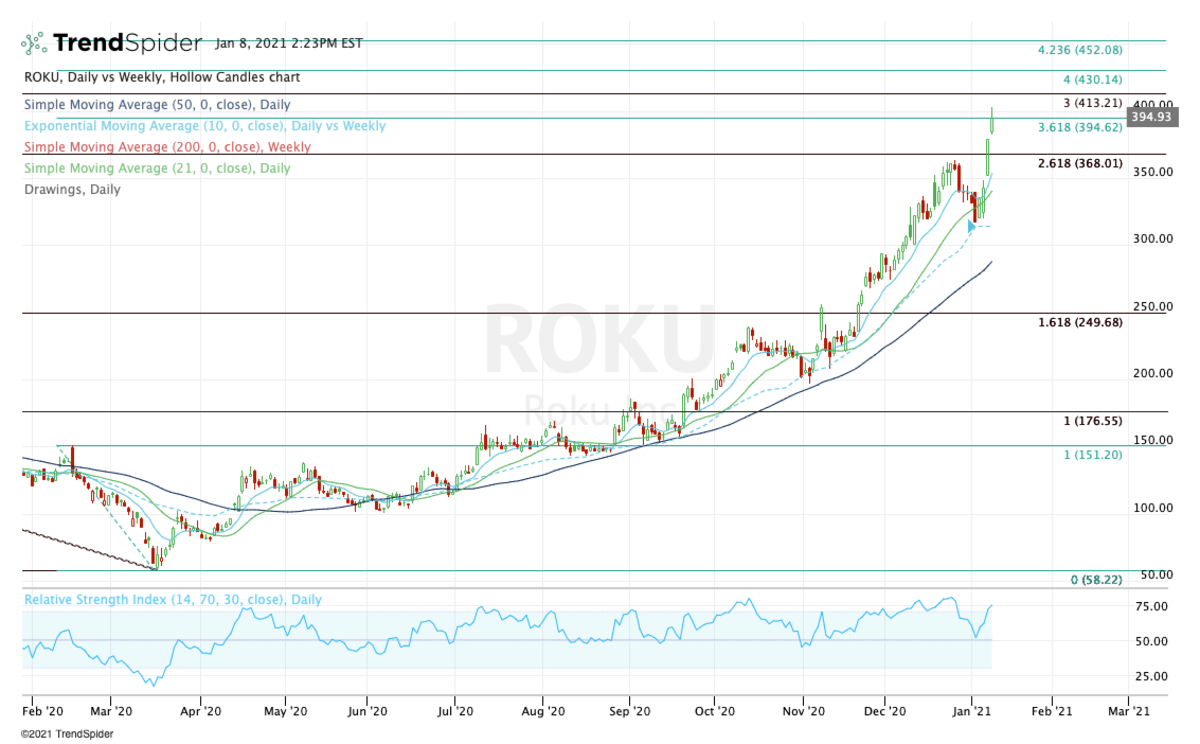This screenshot has width=1200, height=744.
Task: Click the 394.93 current price tag
Action: click(1148, 117)
